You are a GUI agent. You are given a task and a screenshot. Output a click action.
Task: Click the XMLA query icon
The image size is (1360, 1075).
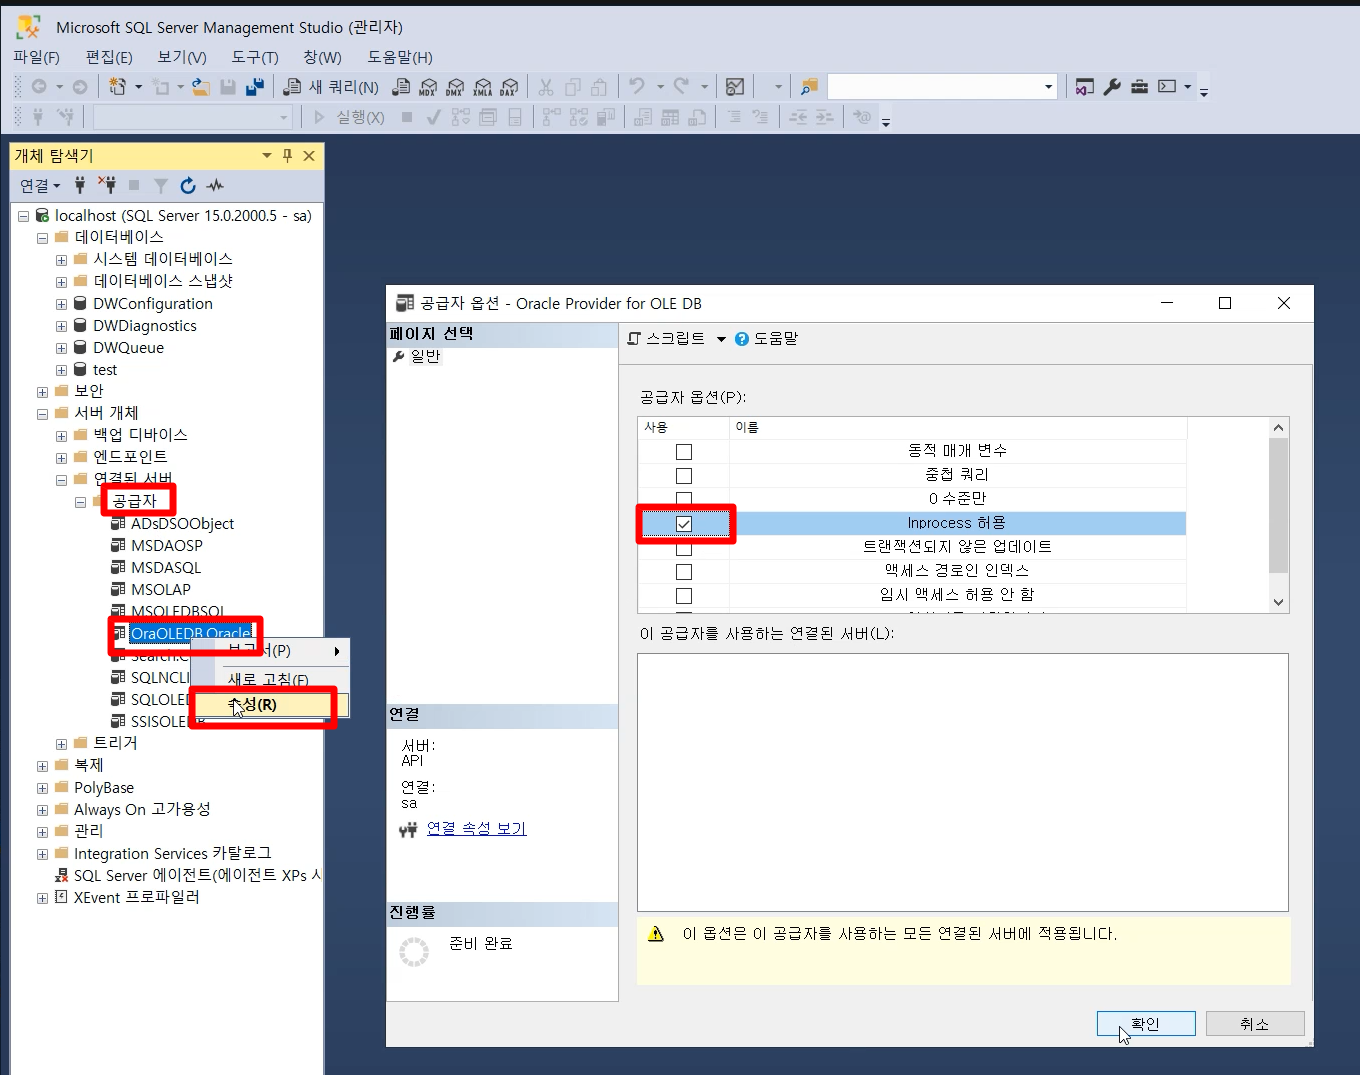pos(483,86)
